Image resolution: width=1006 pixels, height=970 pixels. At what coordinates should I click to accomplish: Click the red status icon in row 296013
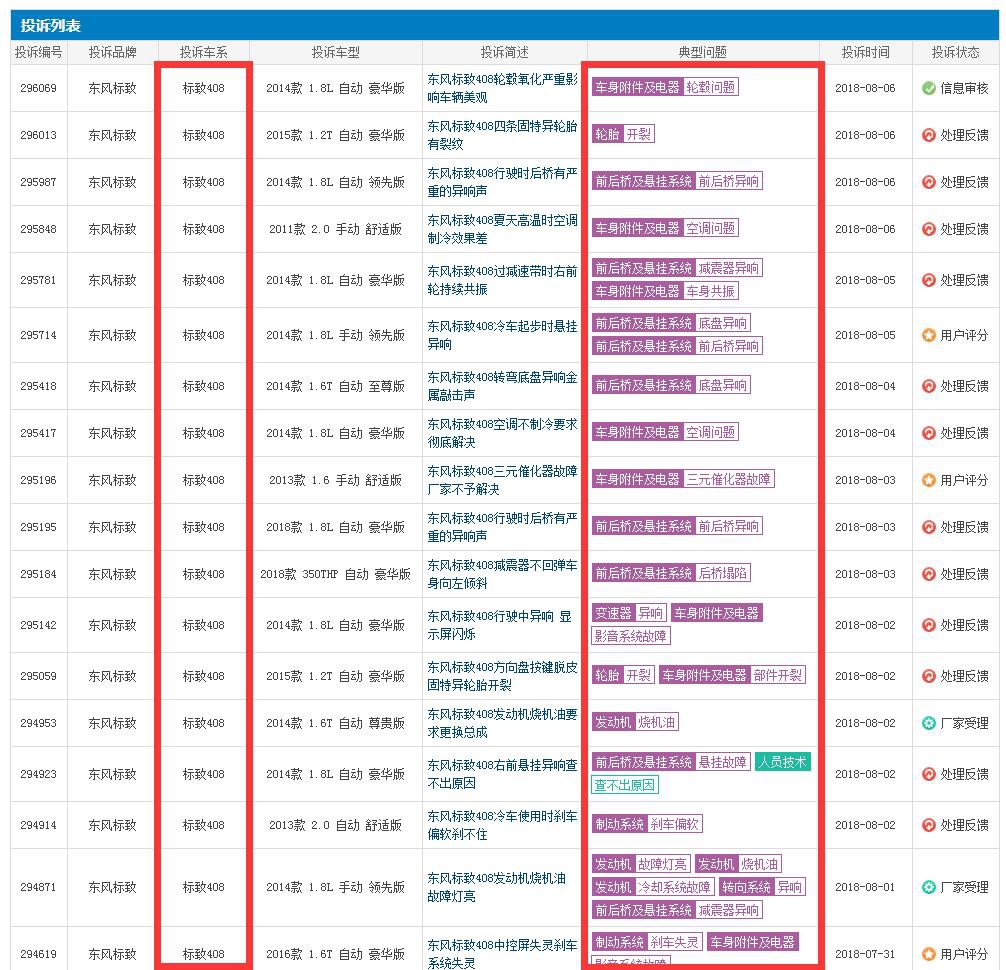tap(928, 135)
